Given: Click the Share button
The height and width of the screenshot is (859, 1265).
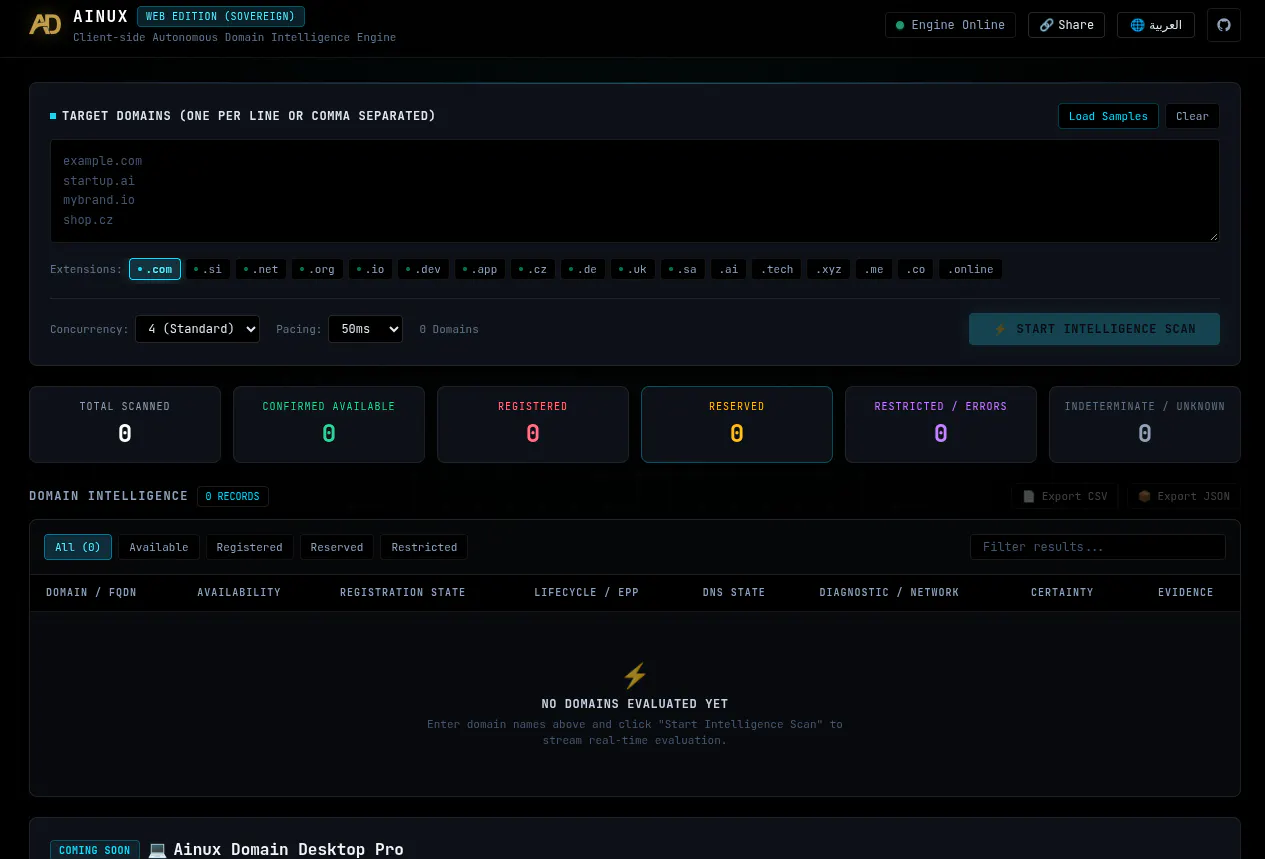Looking at the screenshot, I should click(1066, 25).
